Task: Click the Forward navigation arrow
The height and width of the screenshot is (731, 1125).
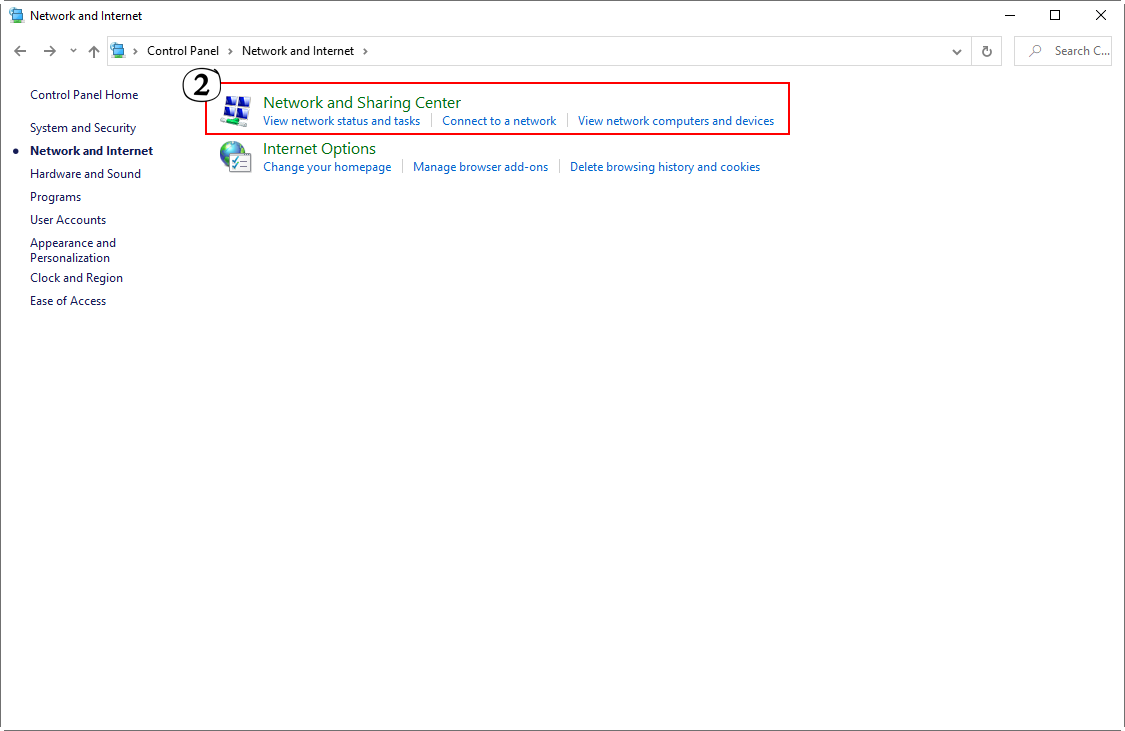Action: coord(49,51)
